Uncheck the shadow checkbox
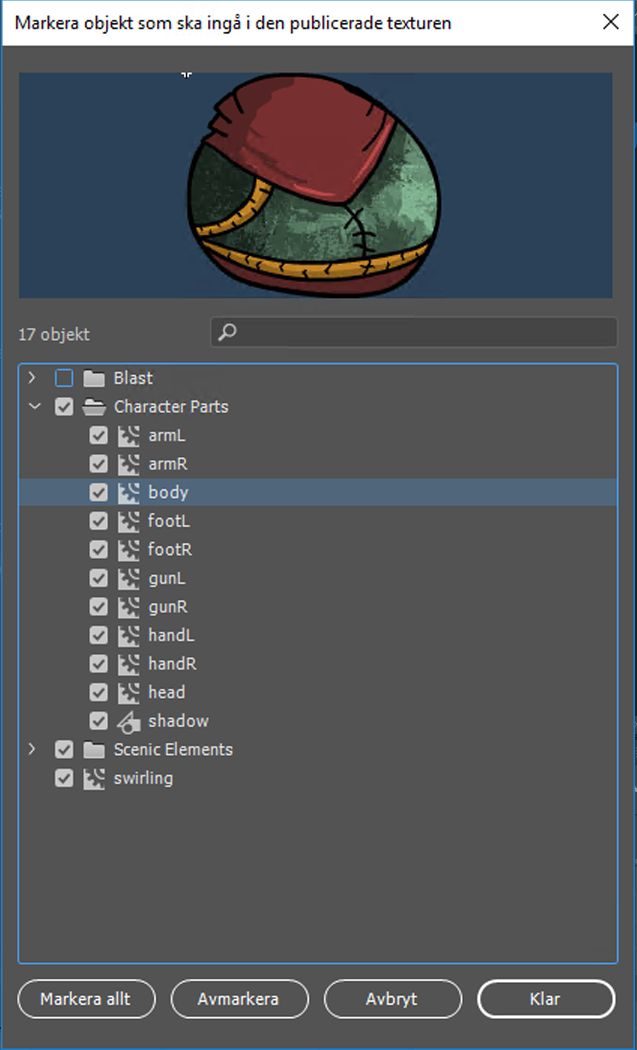 click(98, 721)
